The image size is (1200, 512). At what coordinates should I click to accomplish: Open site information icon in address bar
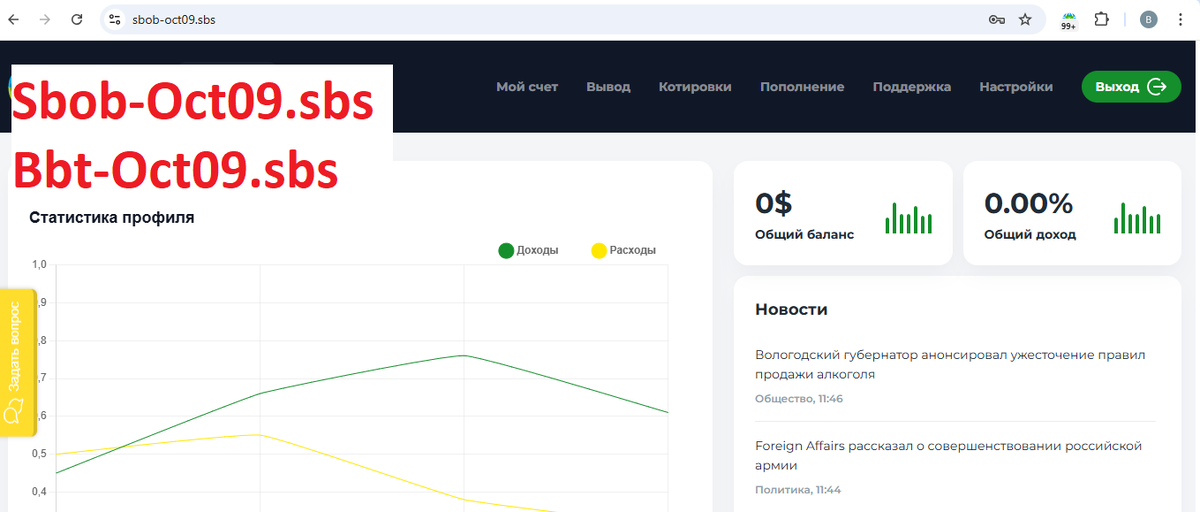click(x=114, y=19)
